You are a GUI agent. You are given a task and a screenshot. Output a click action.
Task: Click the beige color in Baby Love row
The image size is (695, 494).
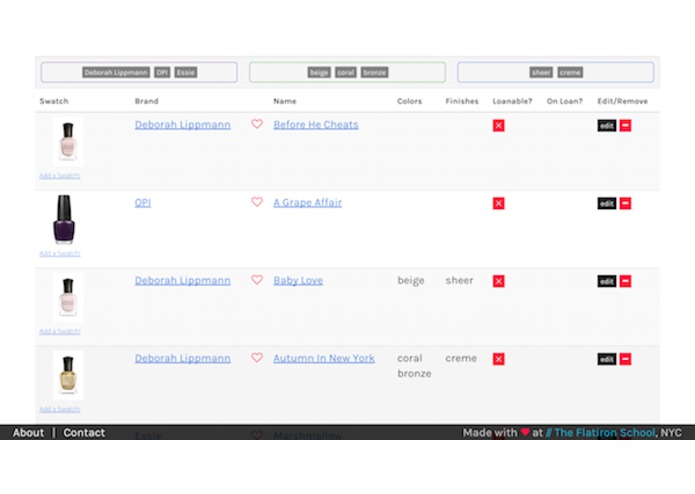click(x=411, y=281)
